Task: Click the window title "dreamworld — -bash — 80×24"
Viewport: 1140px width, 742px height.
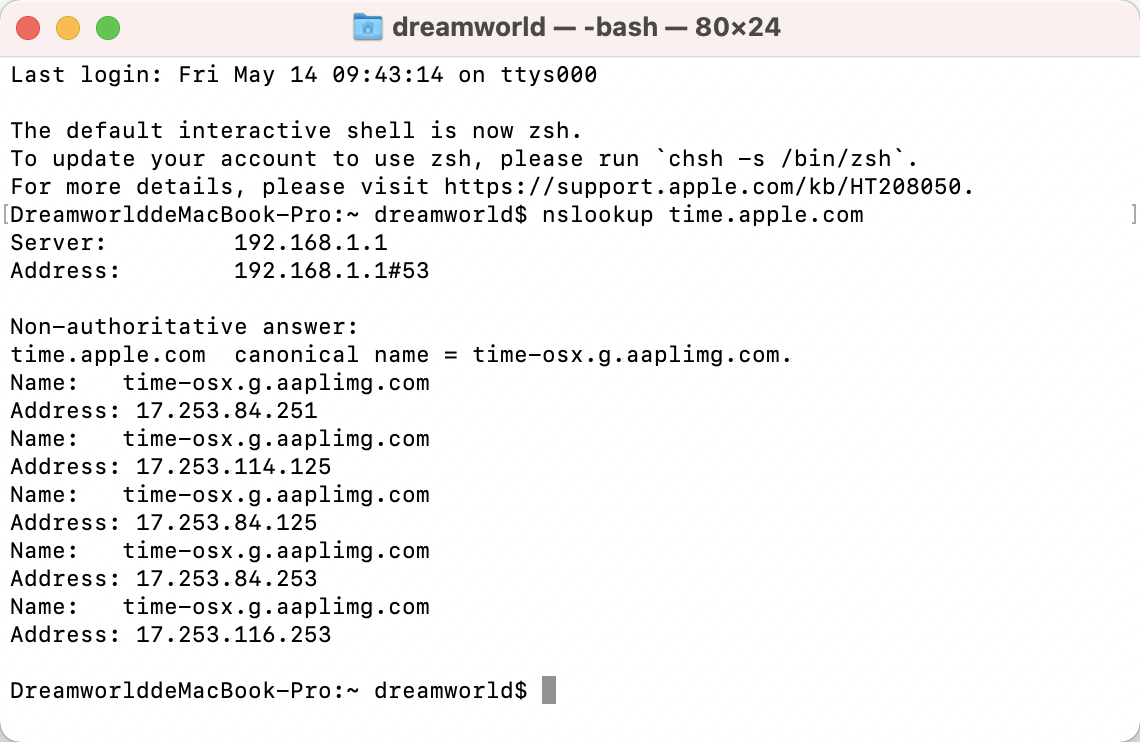Action: [x=586, y=27]
